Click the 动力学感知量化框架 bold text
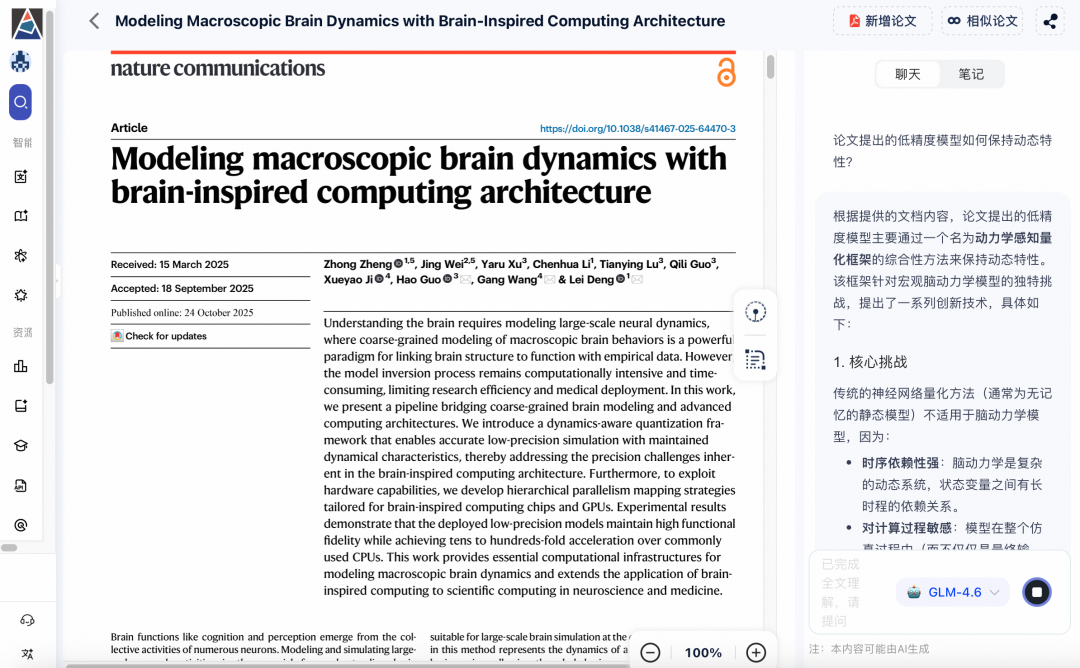Screen dimensions: 1080x668 (943, 249)
